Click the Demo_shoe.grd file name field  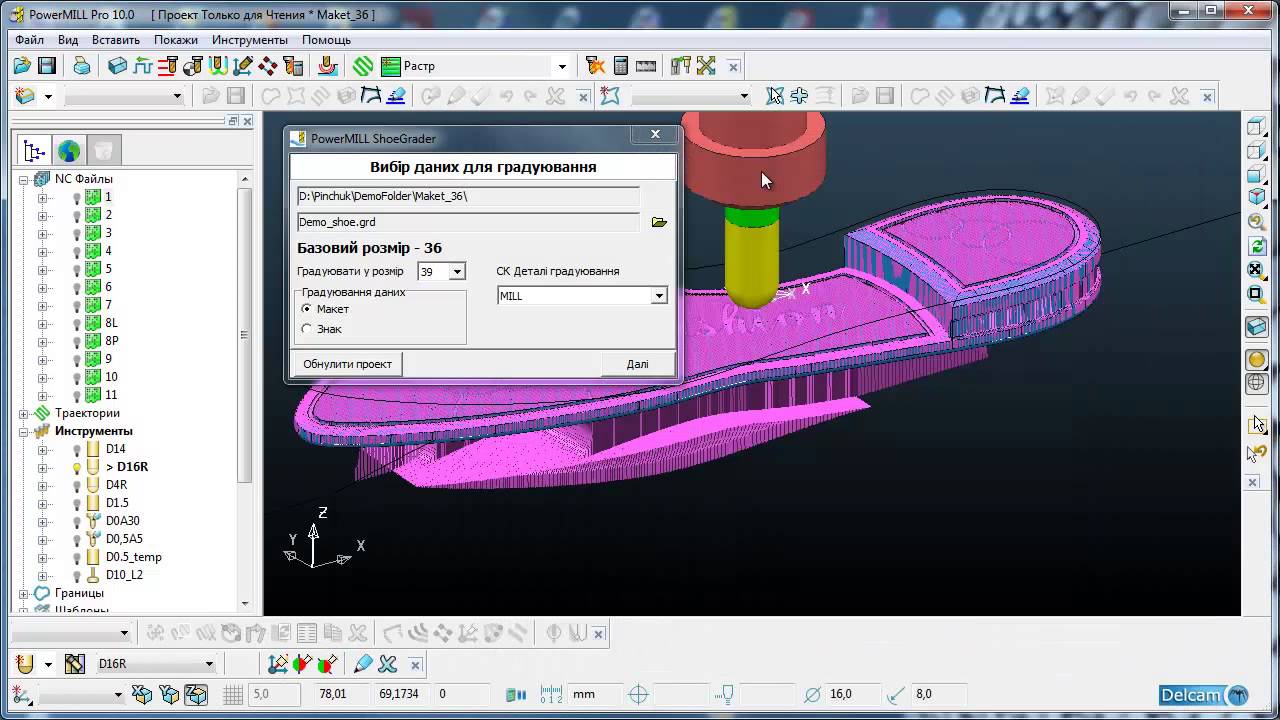point(468,222)
